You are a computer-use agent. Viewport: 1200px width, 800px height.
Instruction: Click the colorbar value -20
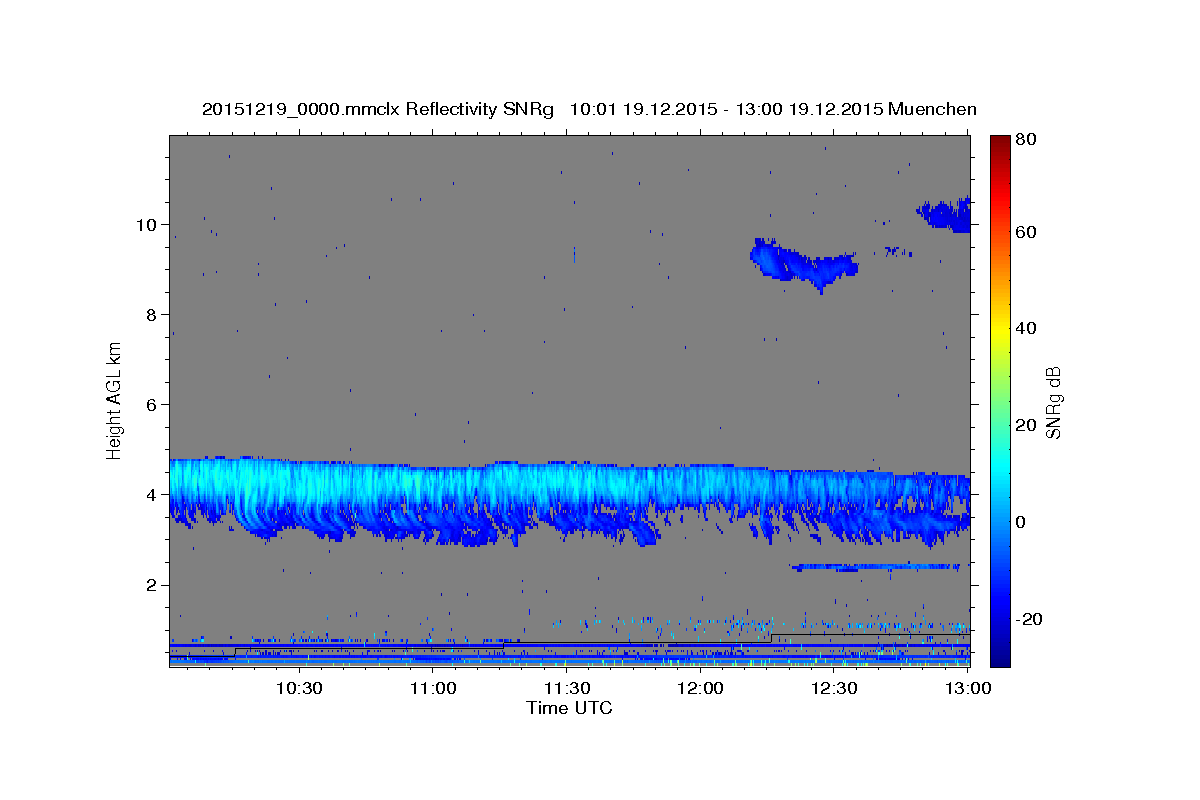tap(1029, 619)
